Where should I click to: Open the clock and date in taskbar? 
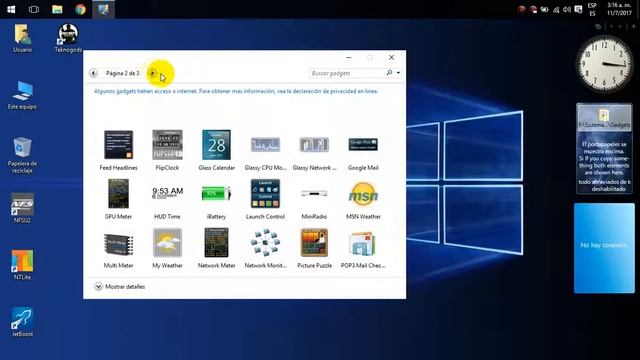[619, 9]
